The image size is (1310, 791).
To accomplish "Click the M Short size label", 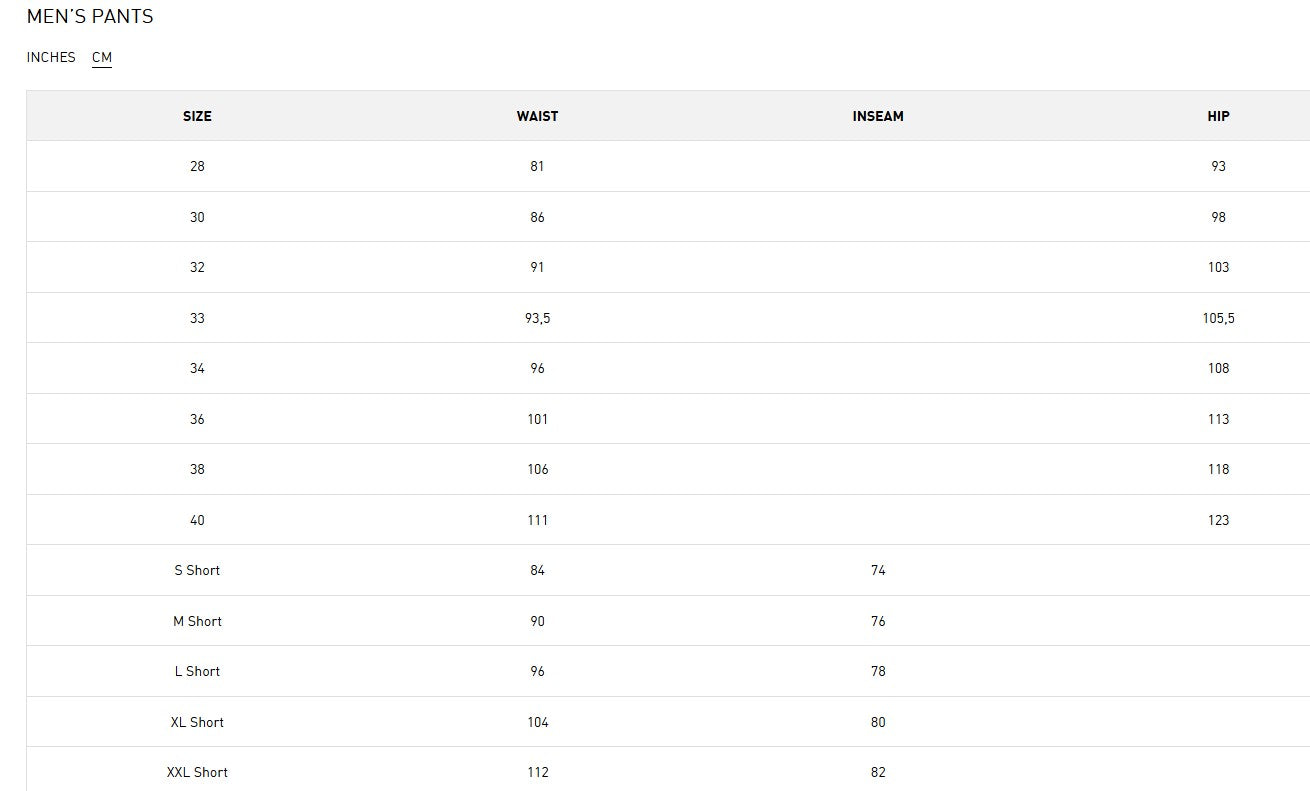I will [x=197, y=621].
